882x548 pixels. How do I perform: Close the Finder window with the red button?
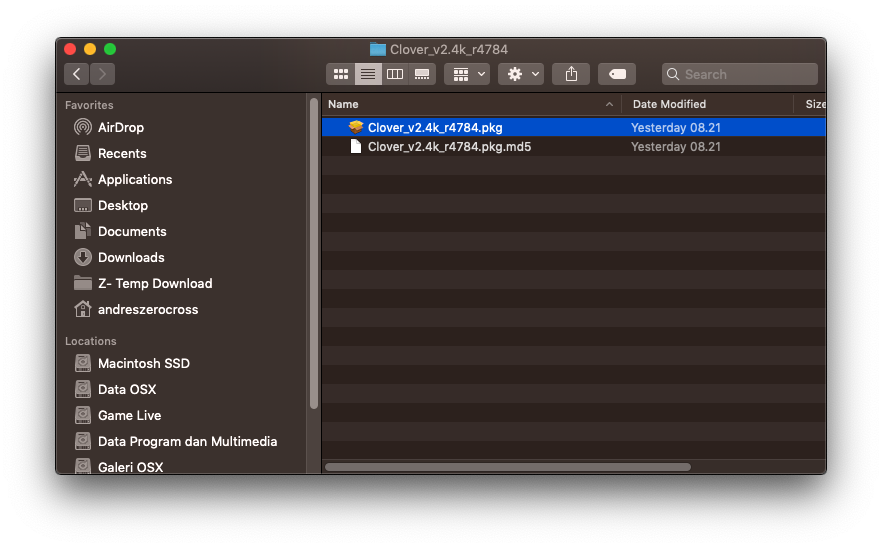[70, 49]
